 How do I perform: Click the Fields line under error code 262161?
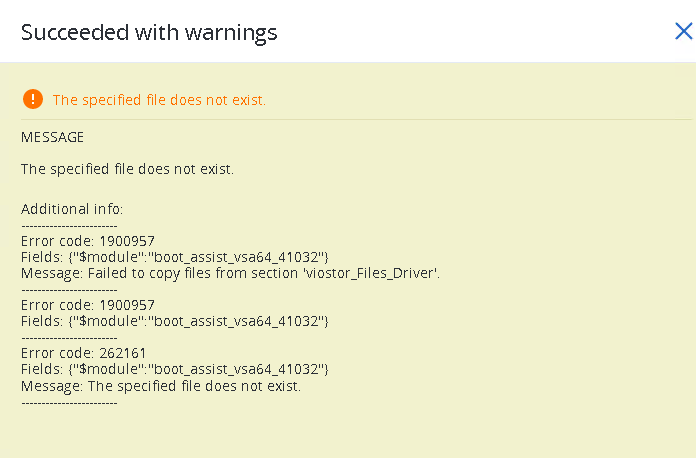tap(174, 369)
